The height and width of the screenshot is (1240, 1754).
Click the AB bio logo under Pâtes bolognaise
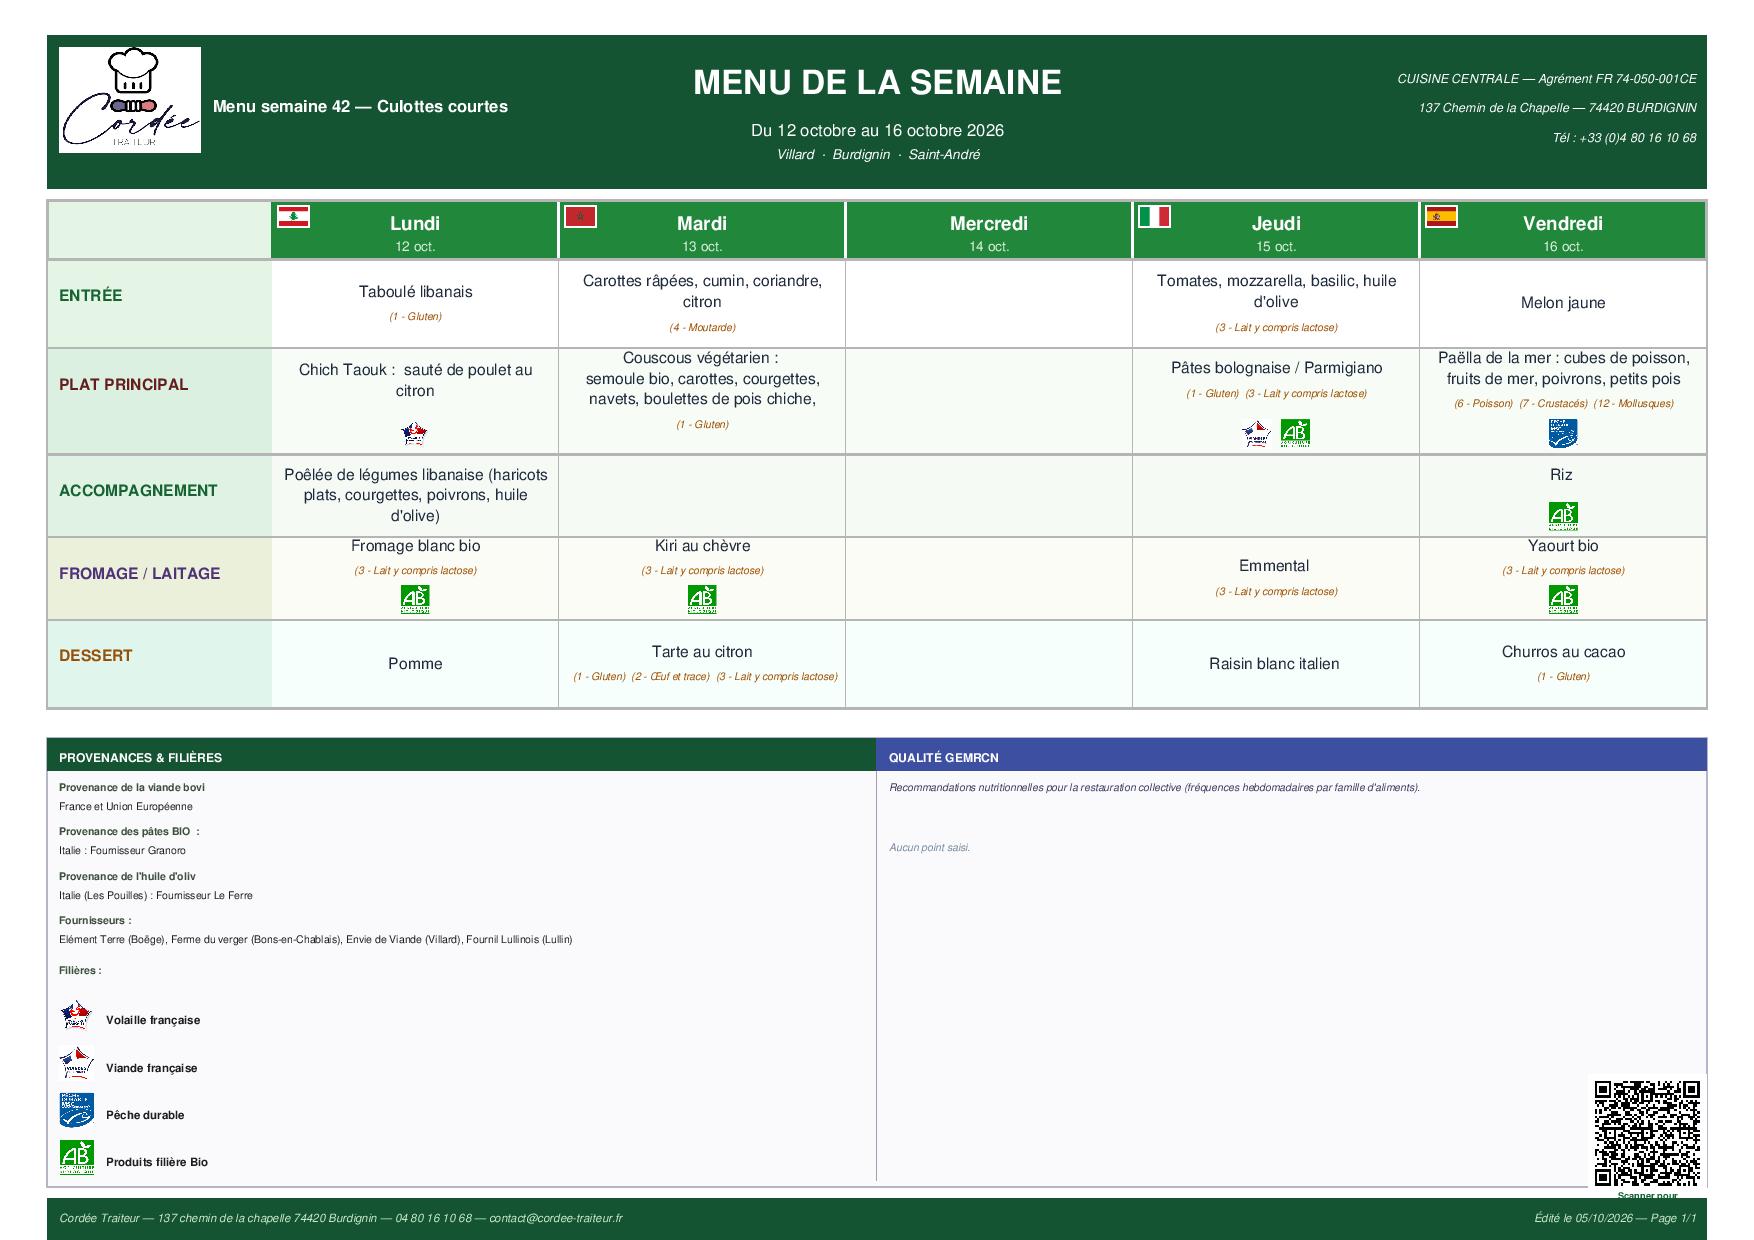pyautogui.click(x=1295, y=433)
